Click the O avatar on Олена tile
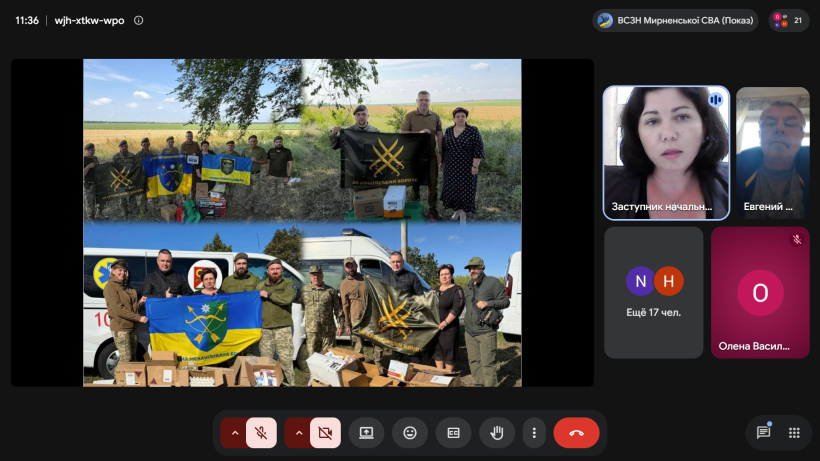Screen dimensions: 820x461 click(760, 293)
